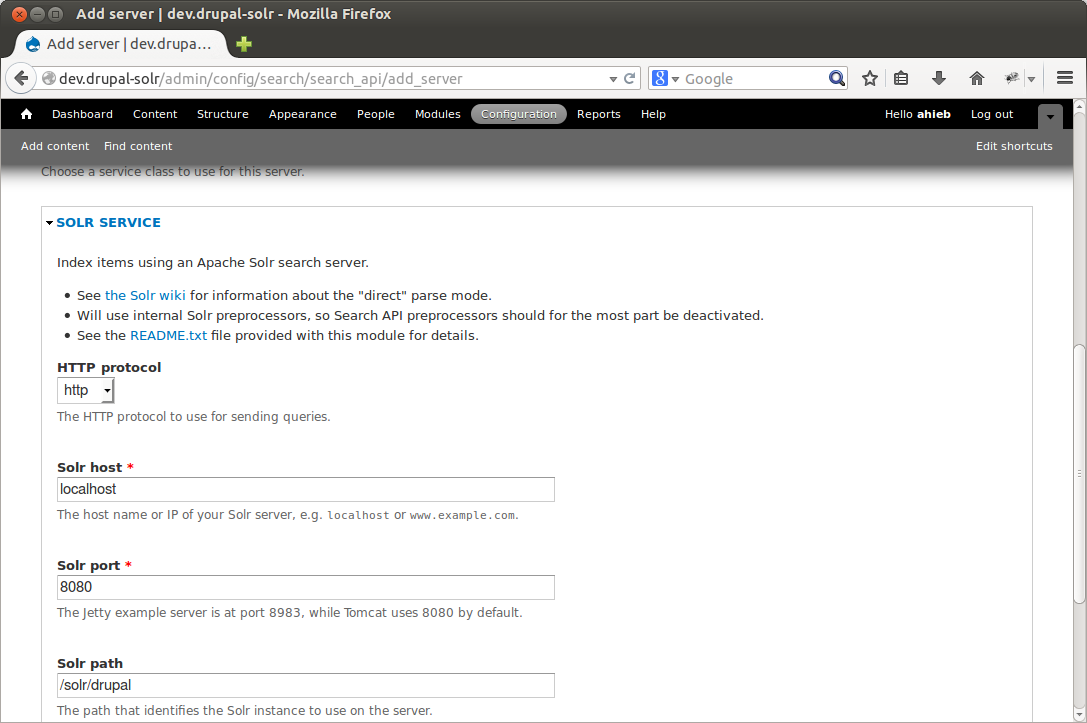Open the HTTP protocol dropdown
This screenshot has width=1087, height=723.
pos(85,390)
